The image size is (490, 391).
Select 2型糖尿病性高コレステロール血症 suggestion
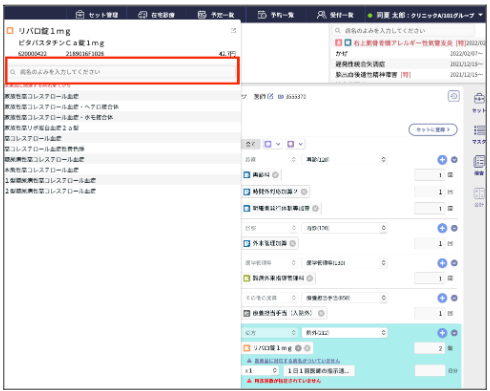pyautogui.click(x=122, y=191)
